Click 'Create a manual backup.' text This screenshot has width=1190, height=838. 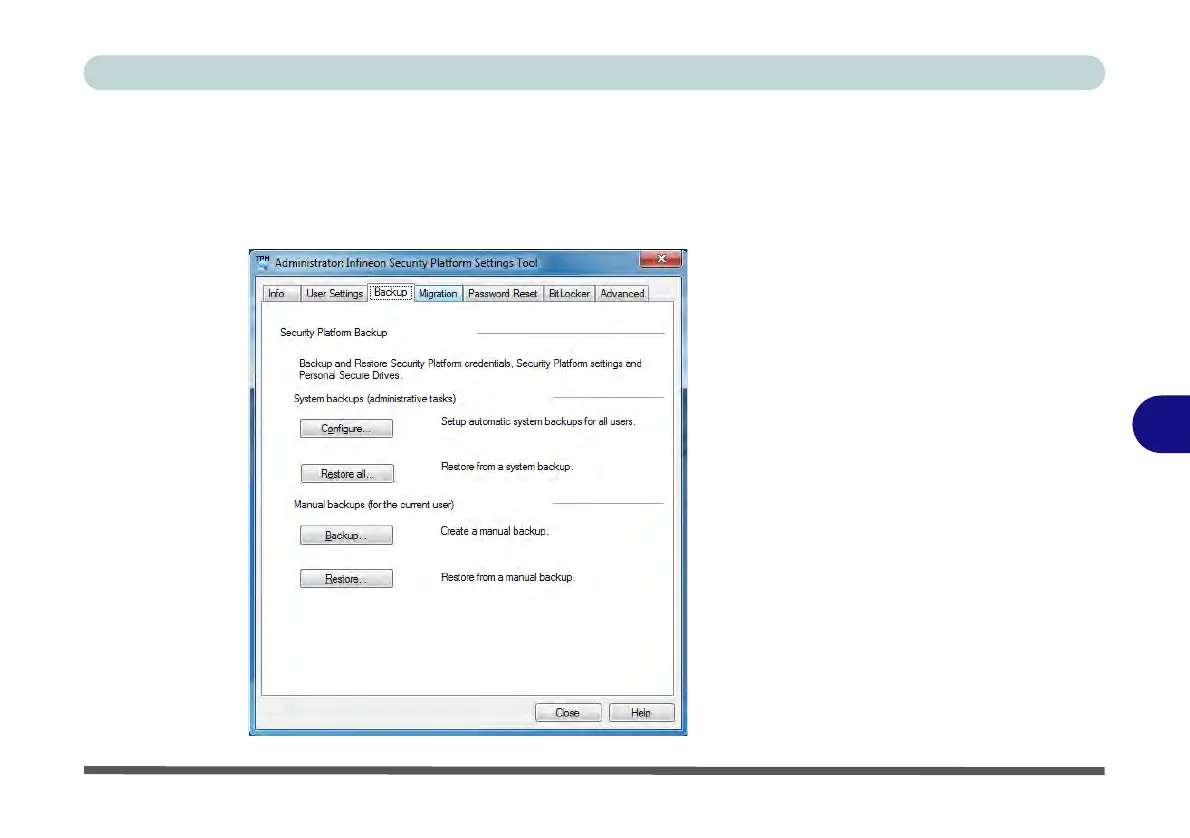494,531
